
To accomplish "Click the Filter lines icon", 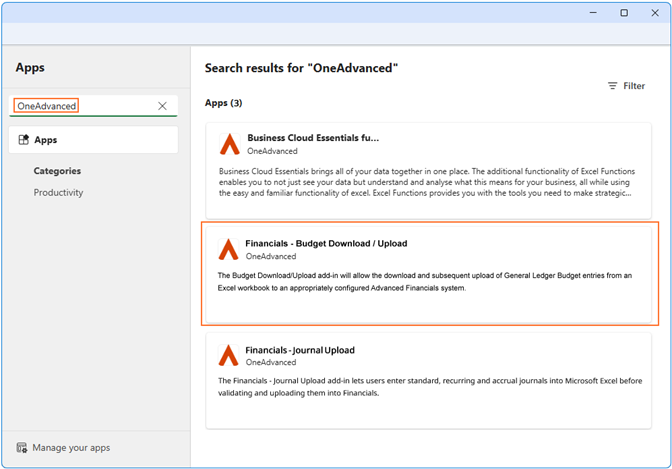I will pos(612,86).
